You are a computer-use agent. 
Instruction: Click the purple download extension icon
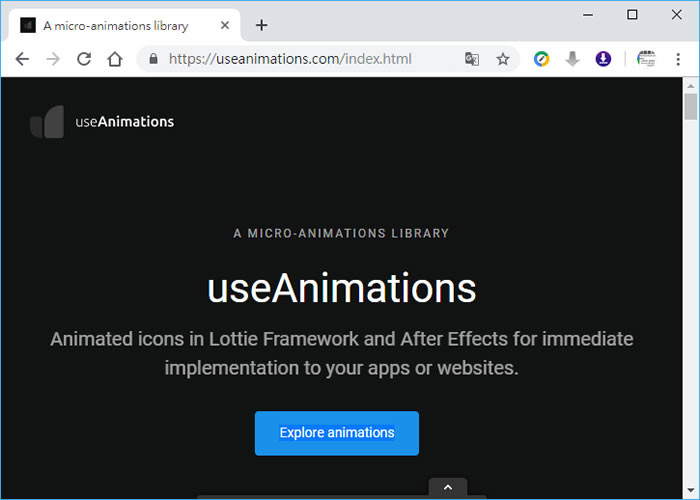pyautogui.click(x=603, y=59)
